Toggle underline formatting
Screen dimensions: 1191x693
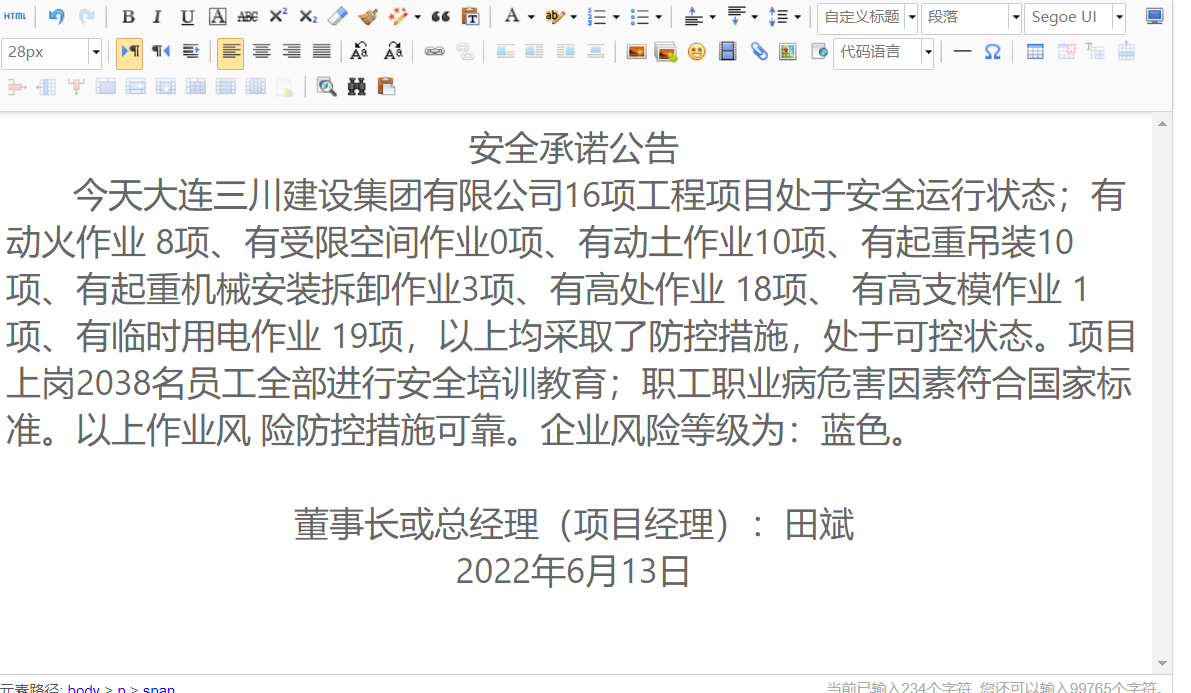click(187, 16)
